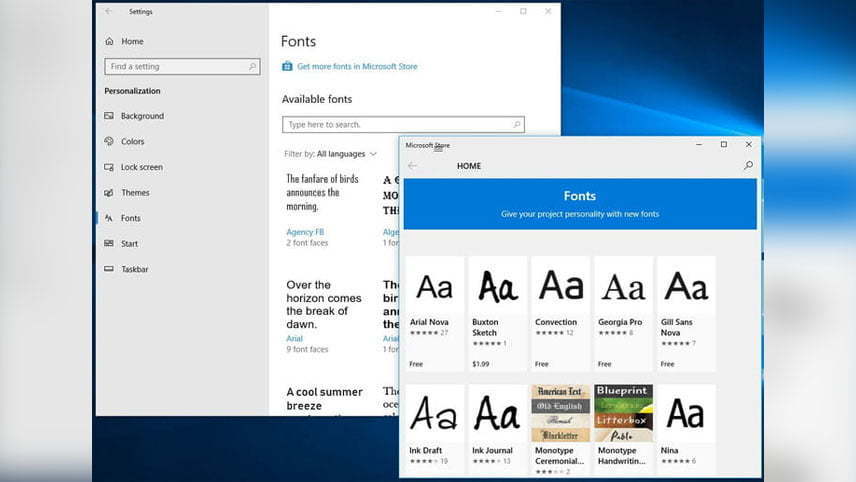Select Taskbar settings page
Viewport: 856px width, 482px height.
(134, 269)
